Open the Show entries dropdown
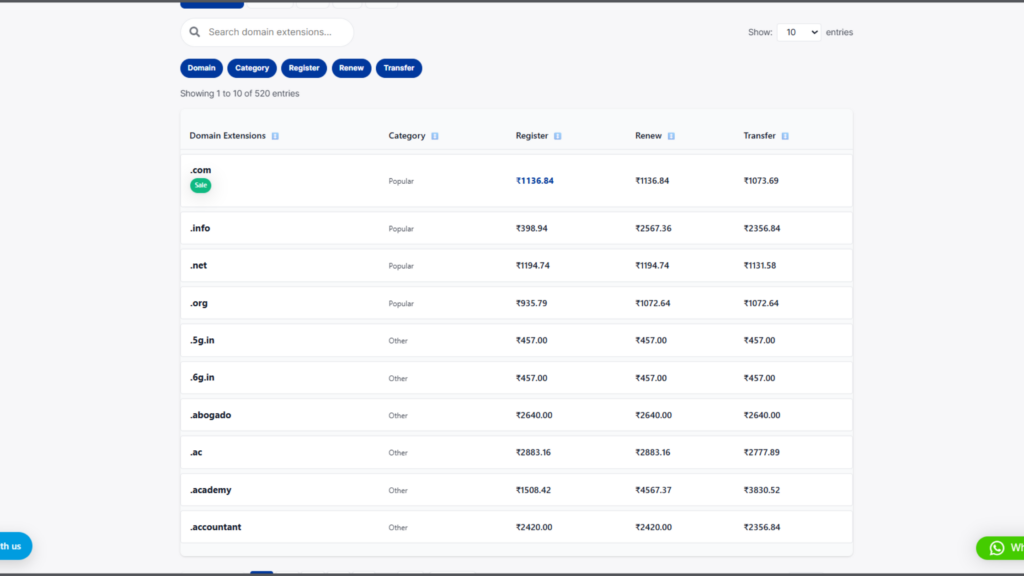The height and width of the screenshot is (576, 1024). coord(798,32)
